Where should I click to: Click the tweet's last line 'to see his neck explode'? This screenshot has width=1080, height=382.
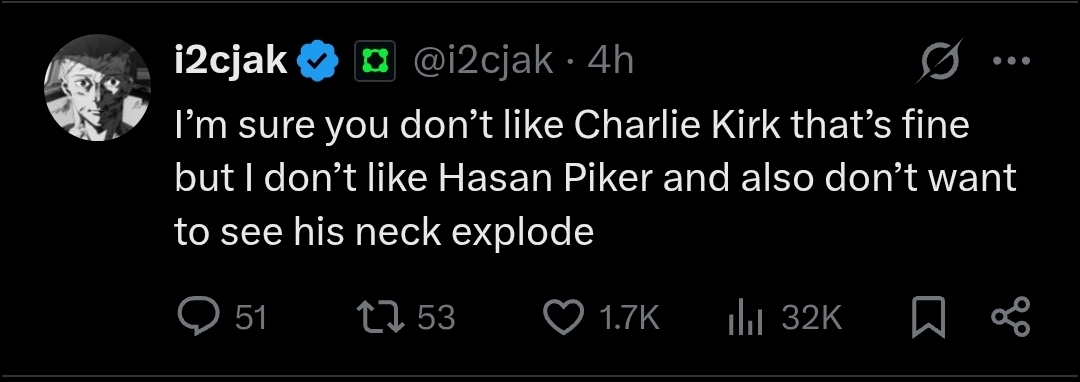pyautogui.click(x=384, y=232)
